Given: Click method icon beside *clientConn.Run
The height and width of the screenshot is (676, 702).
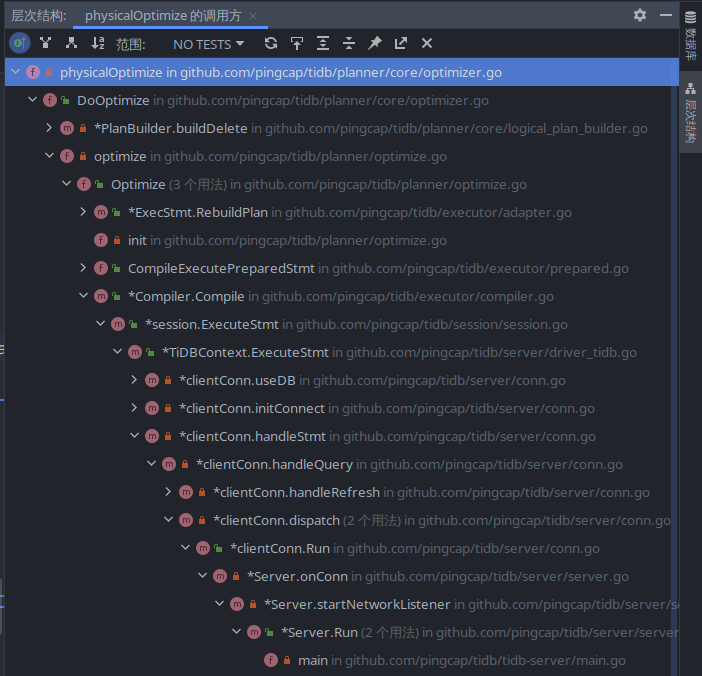Looking at the screenshot, I should pyautogui.click(x=203, y=548).
